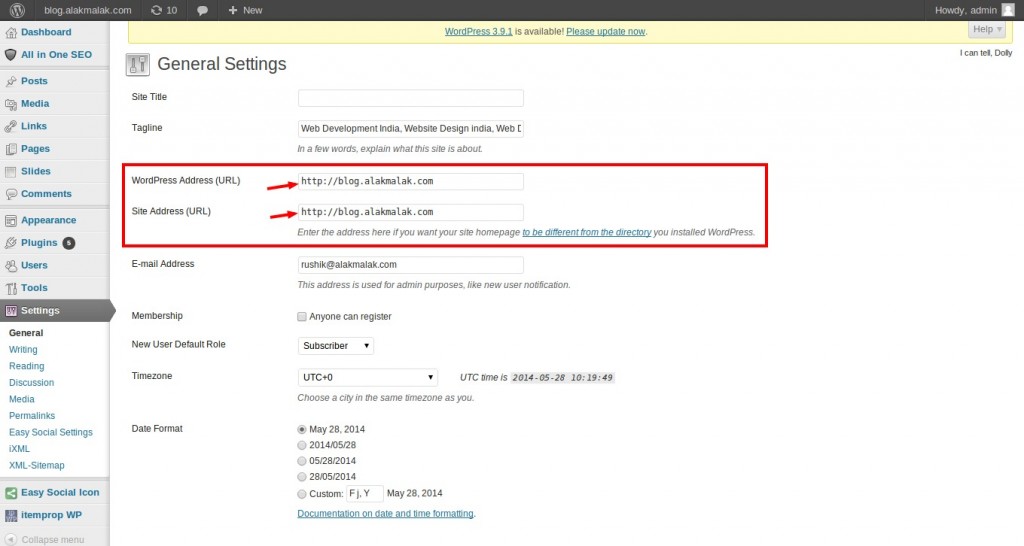Click the Site Title input field
Image resolution: width=1024 pixels, height=546 pixels.
(411, 98)
